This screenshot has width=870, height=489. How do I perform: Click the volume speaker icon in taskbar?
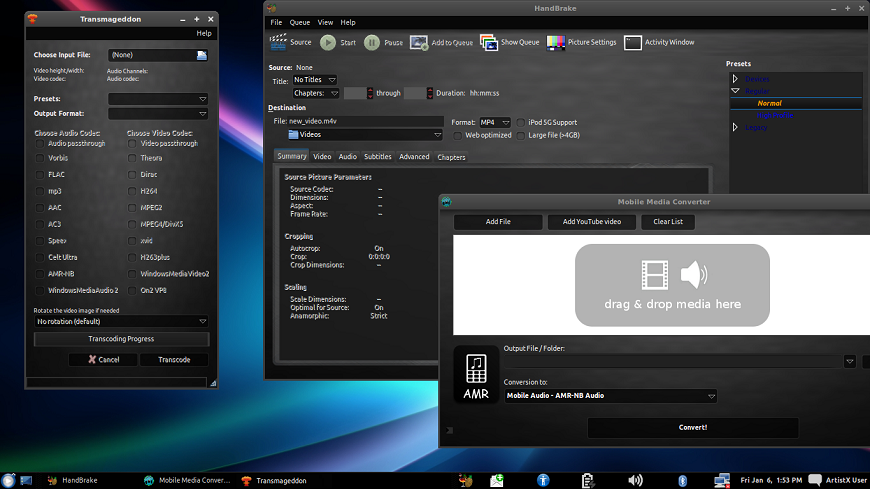[635, 480]
